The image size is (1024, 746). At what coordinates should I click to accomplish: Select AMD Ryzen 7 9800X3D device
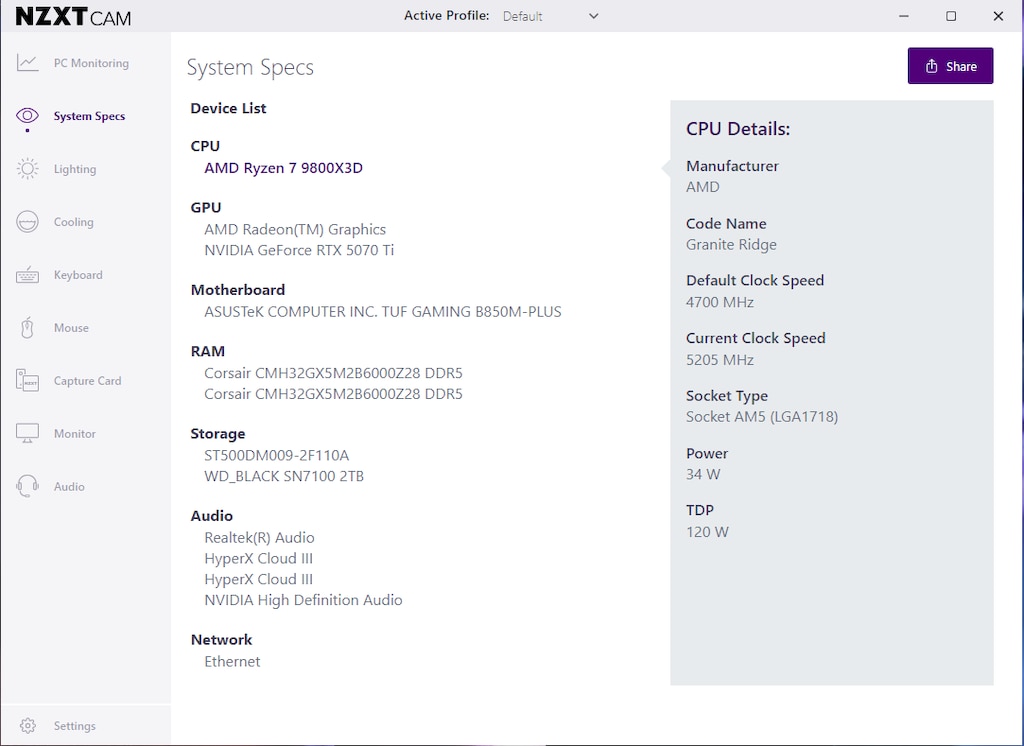pos(283,168)
